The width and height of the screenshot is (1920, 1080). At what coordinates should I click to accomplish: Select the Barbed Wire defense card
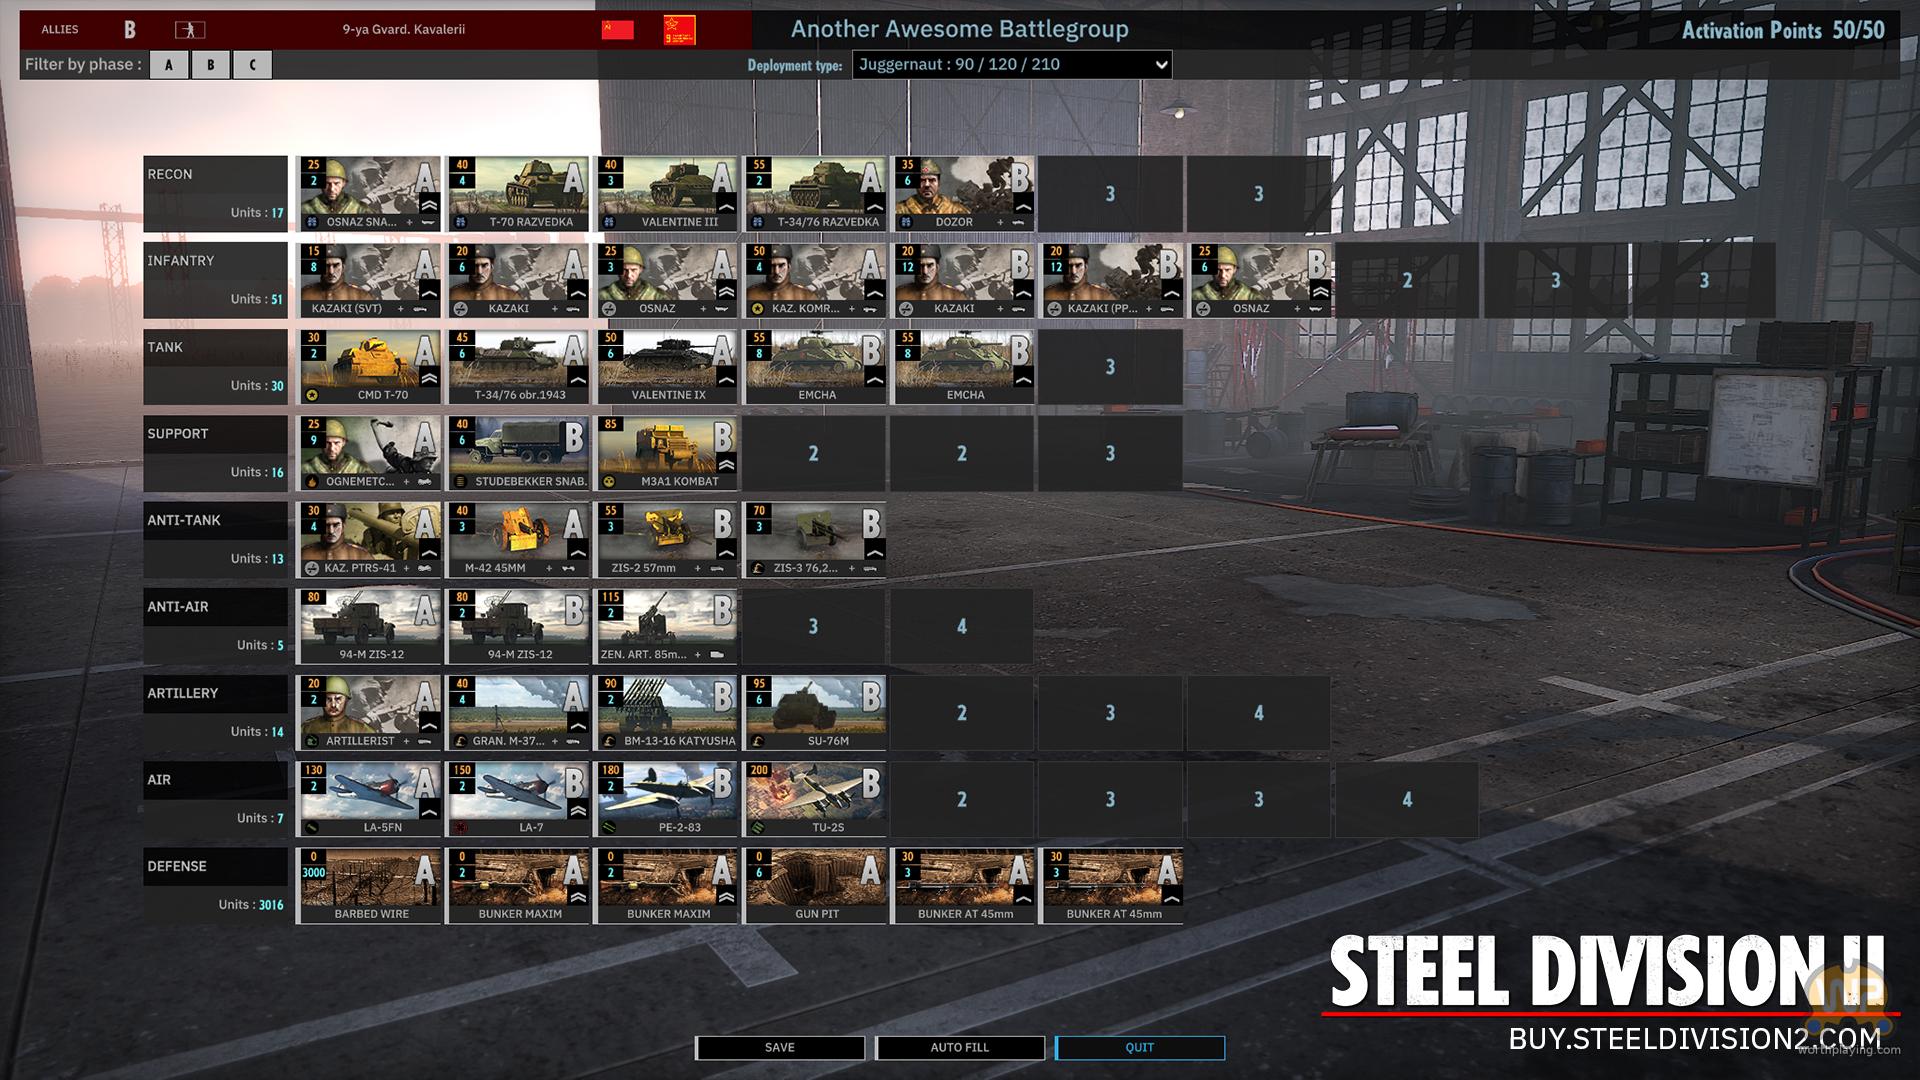[x=369, y=885]
